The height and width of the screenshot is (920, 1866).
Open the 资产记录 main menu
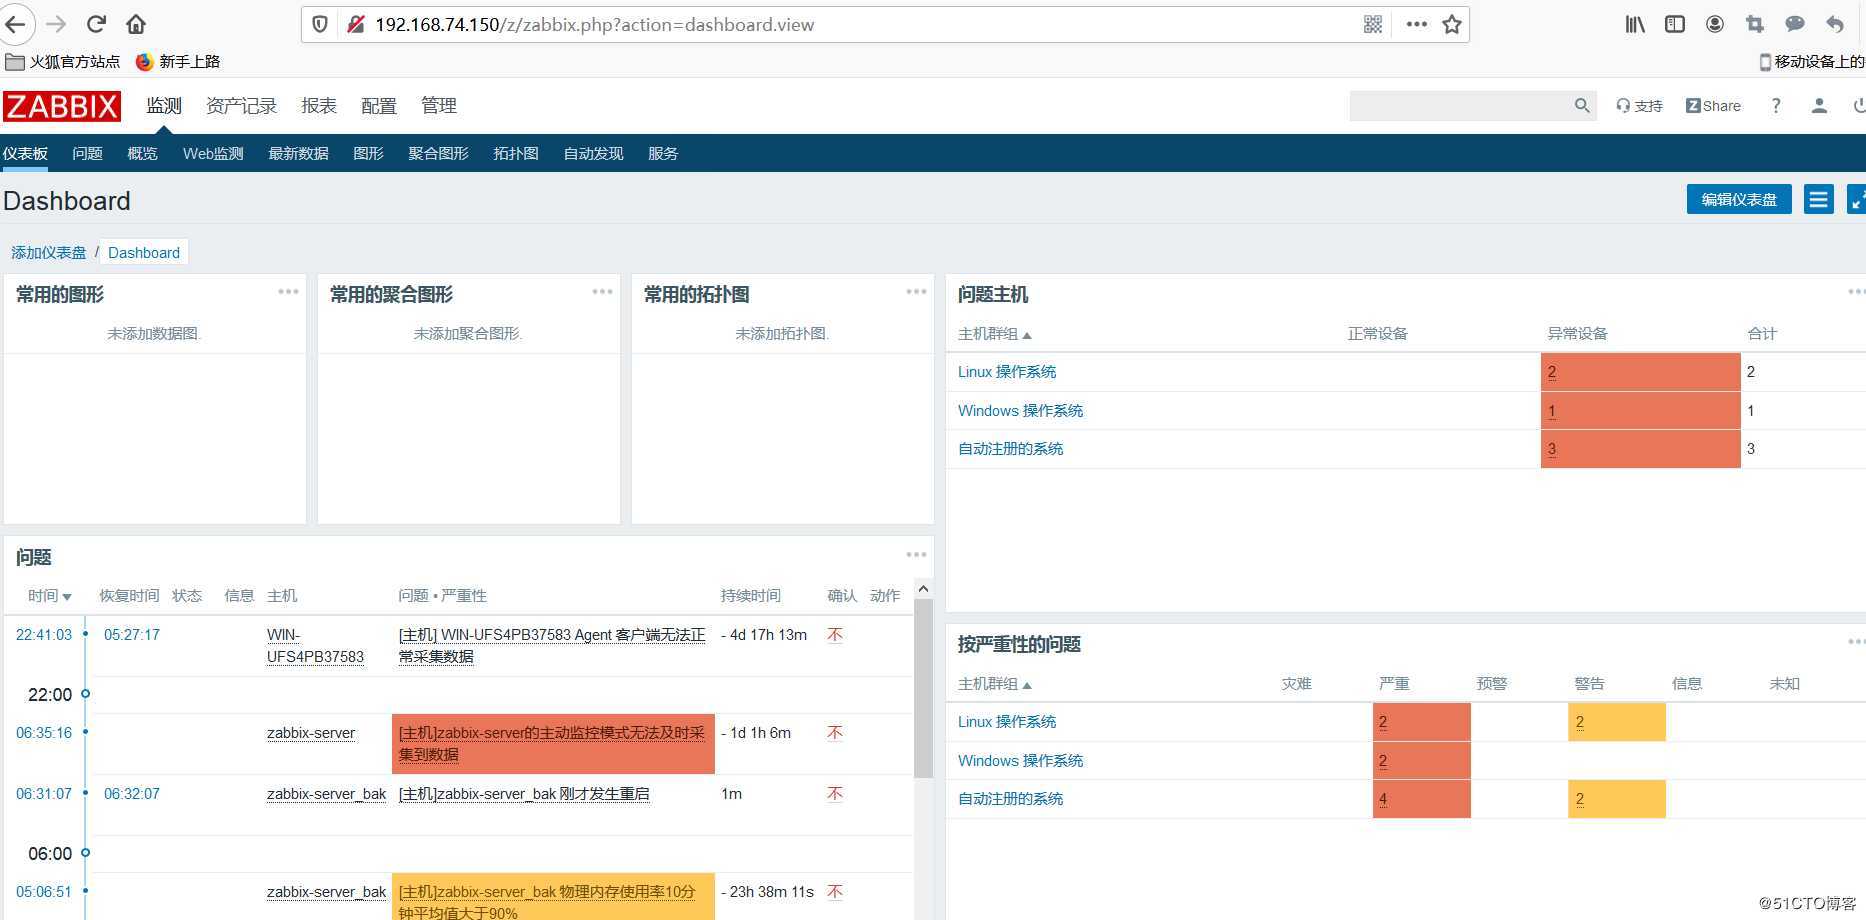[x=241, y=106]
